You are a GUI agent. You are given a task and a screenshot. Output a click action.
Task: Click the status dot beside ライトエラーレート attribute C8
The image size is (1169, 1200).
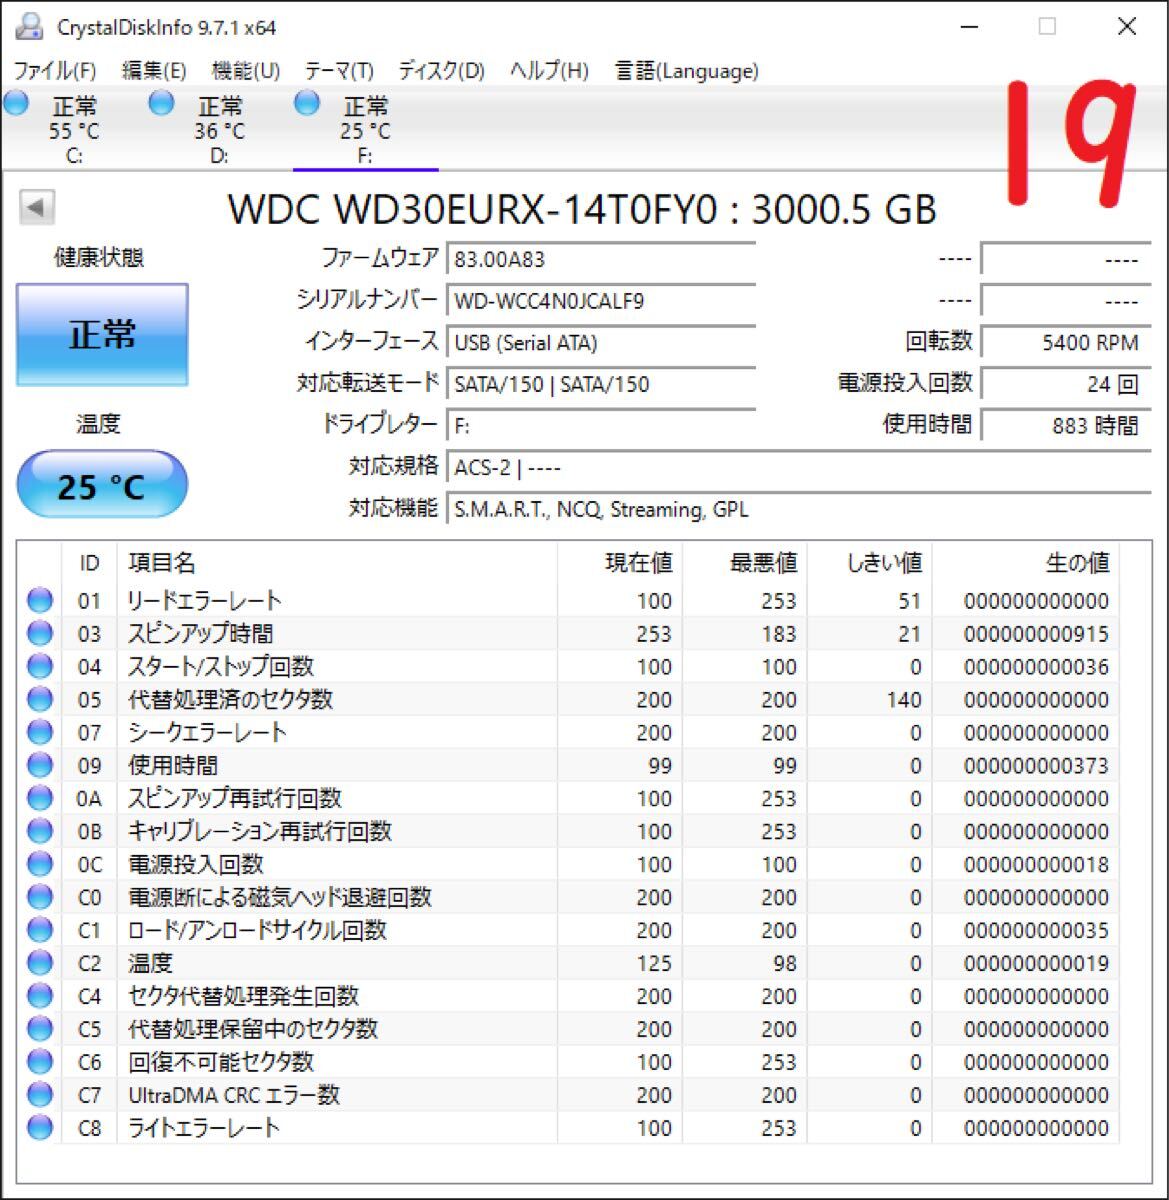(39, 1128)
